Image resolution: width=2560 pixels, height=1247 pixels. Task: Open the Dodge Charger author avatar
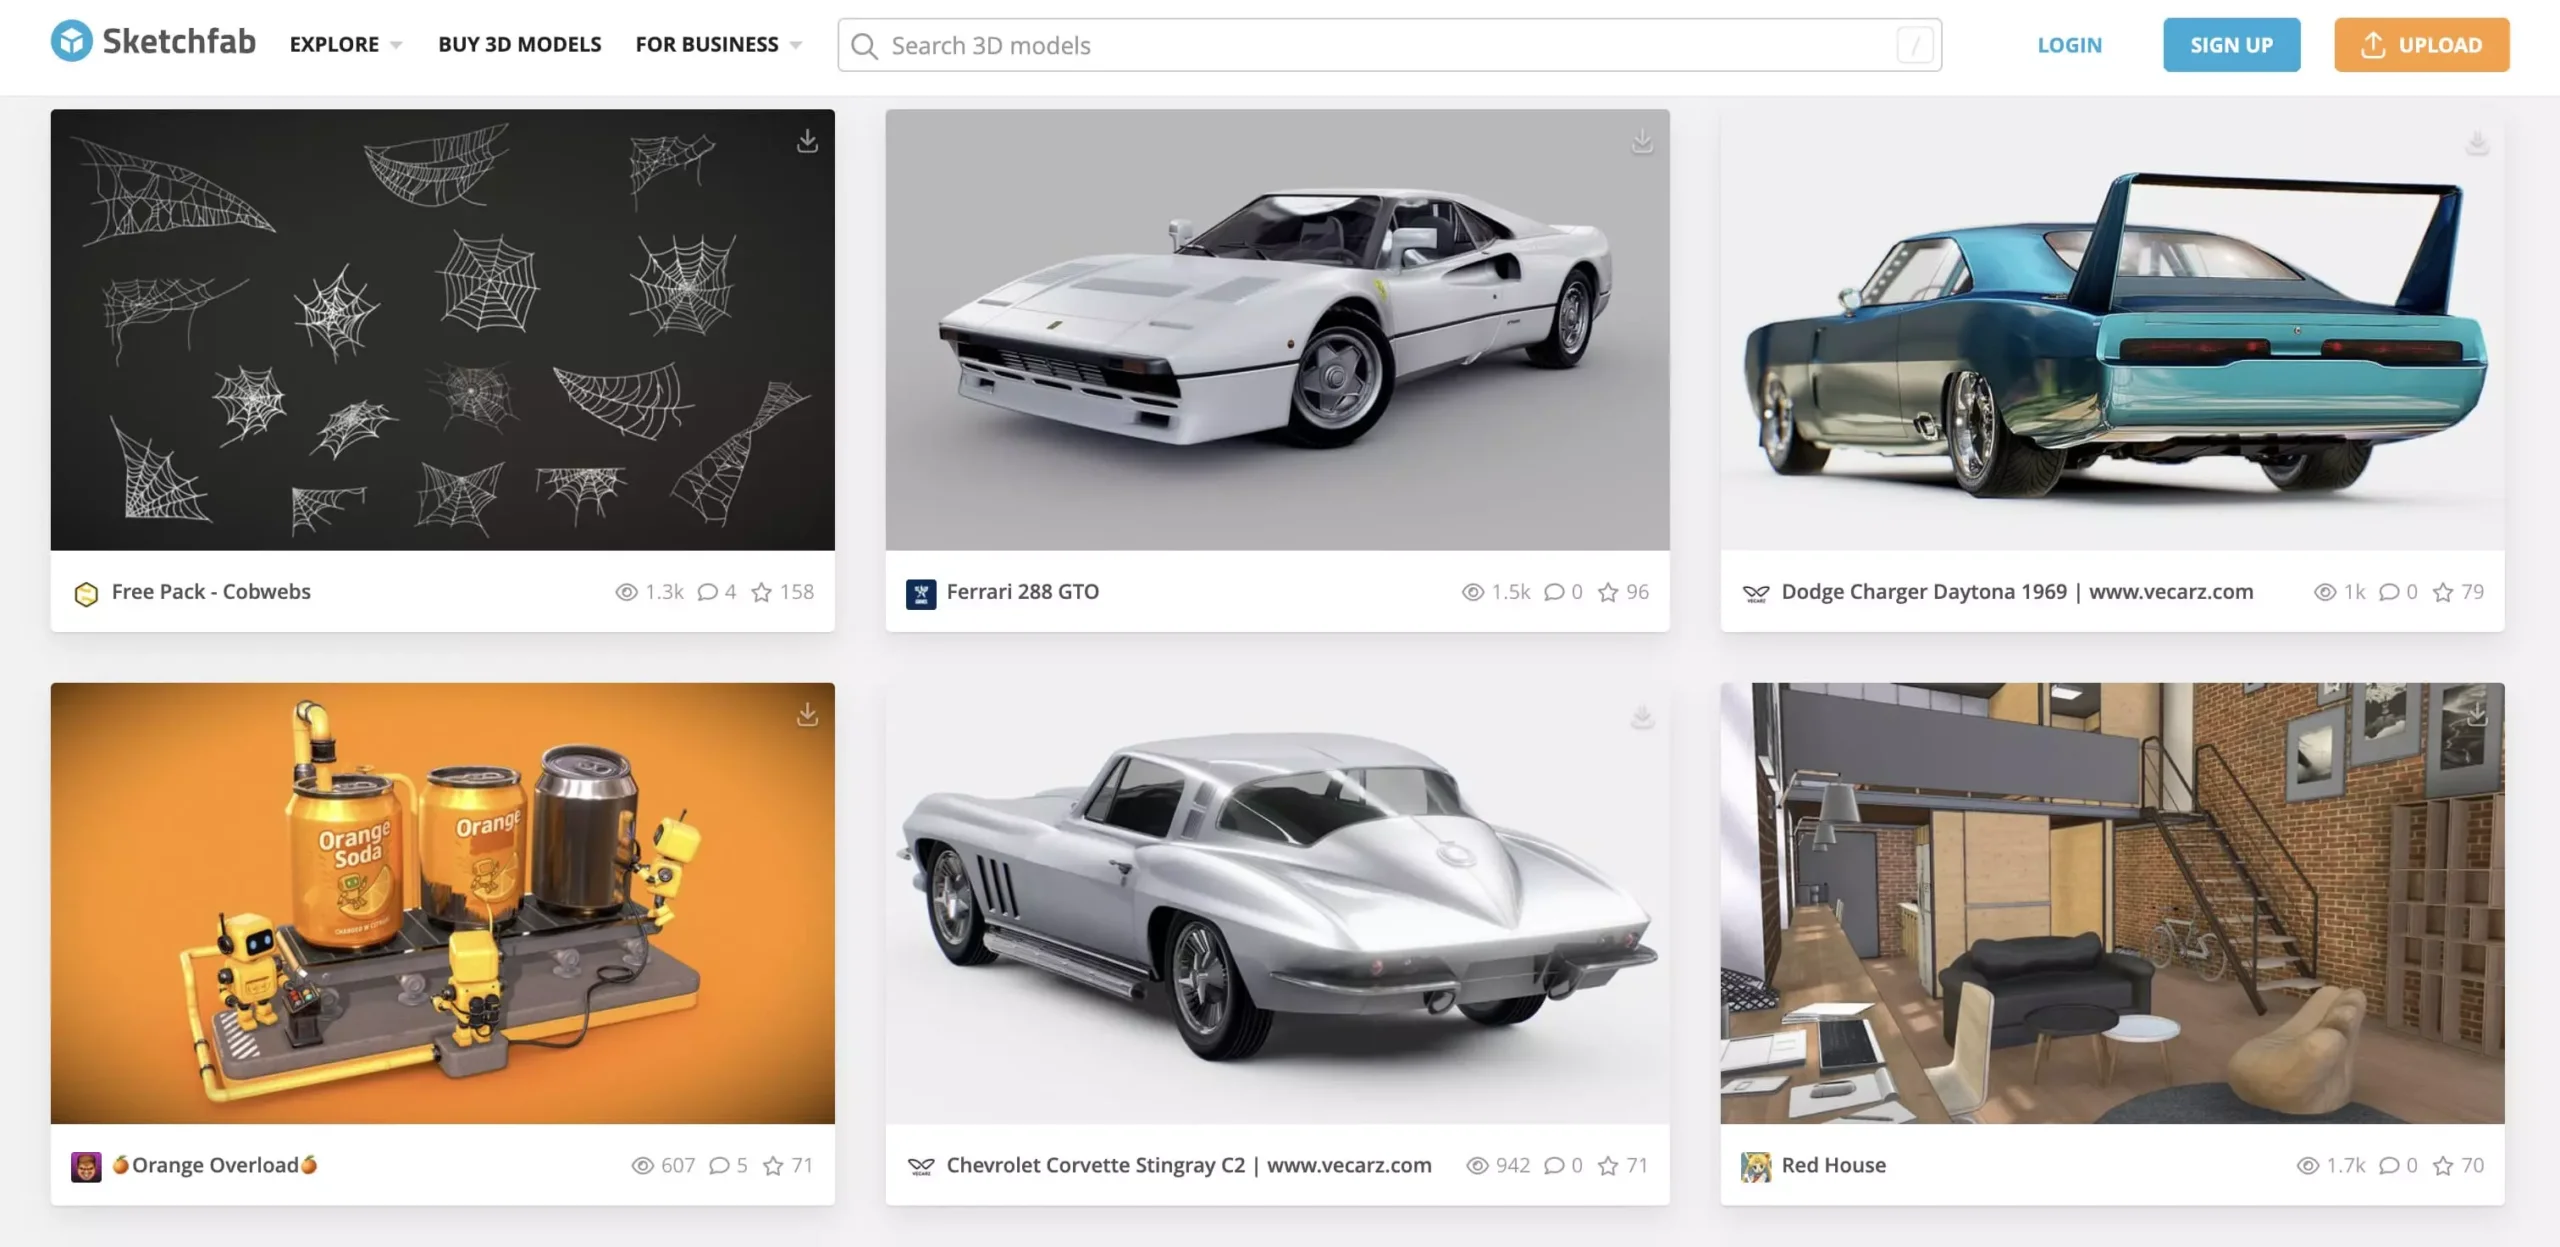tap(1756, 594)
